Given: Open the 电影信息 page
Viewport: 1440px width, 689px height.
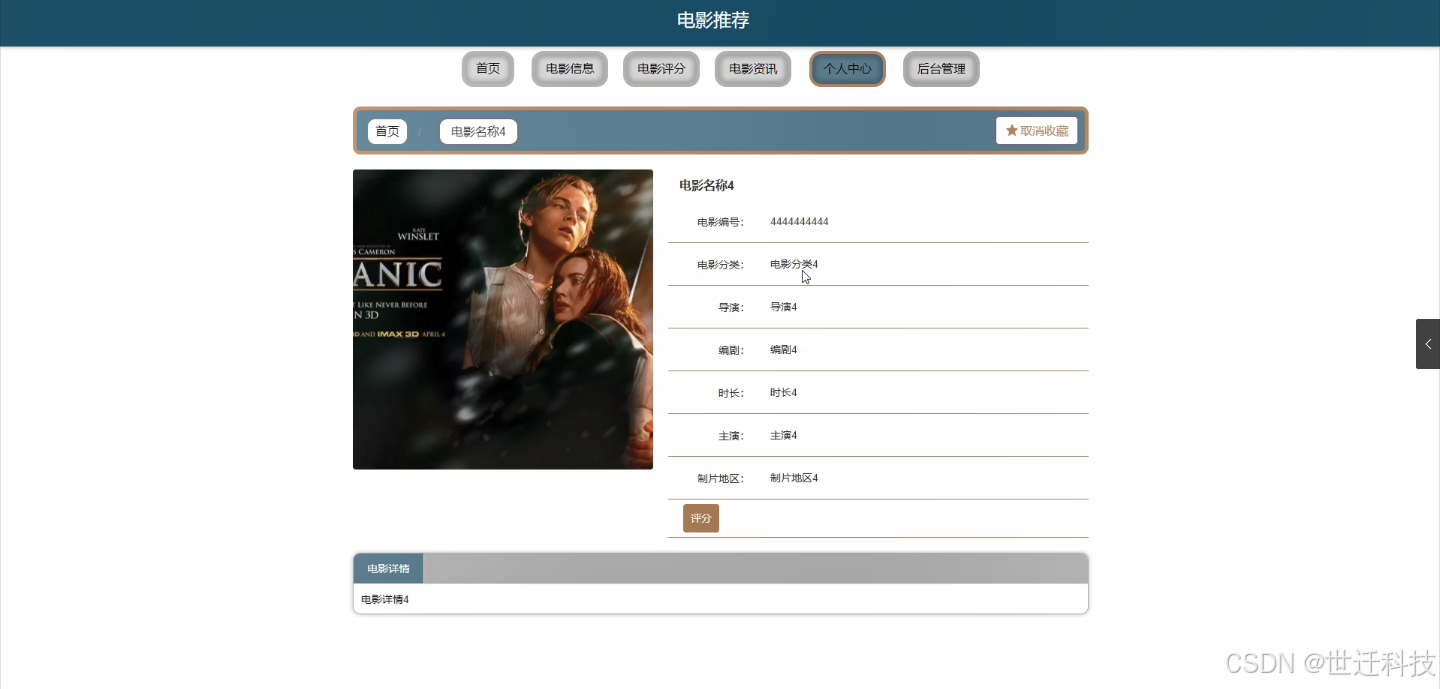Looking at the screenshot, I should (x=569, y=68).
